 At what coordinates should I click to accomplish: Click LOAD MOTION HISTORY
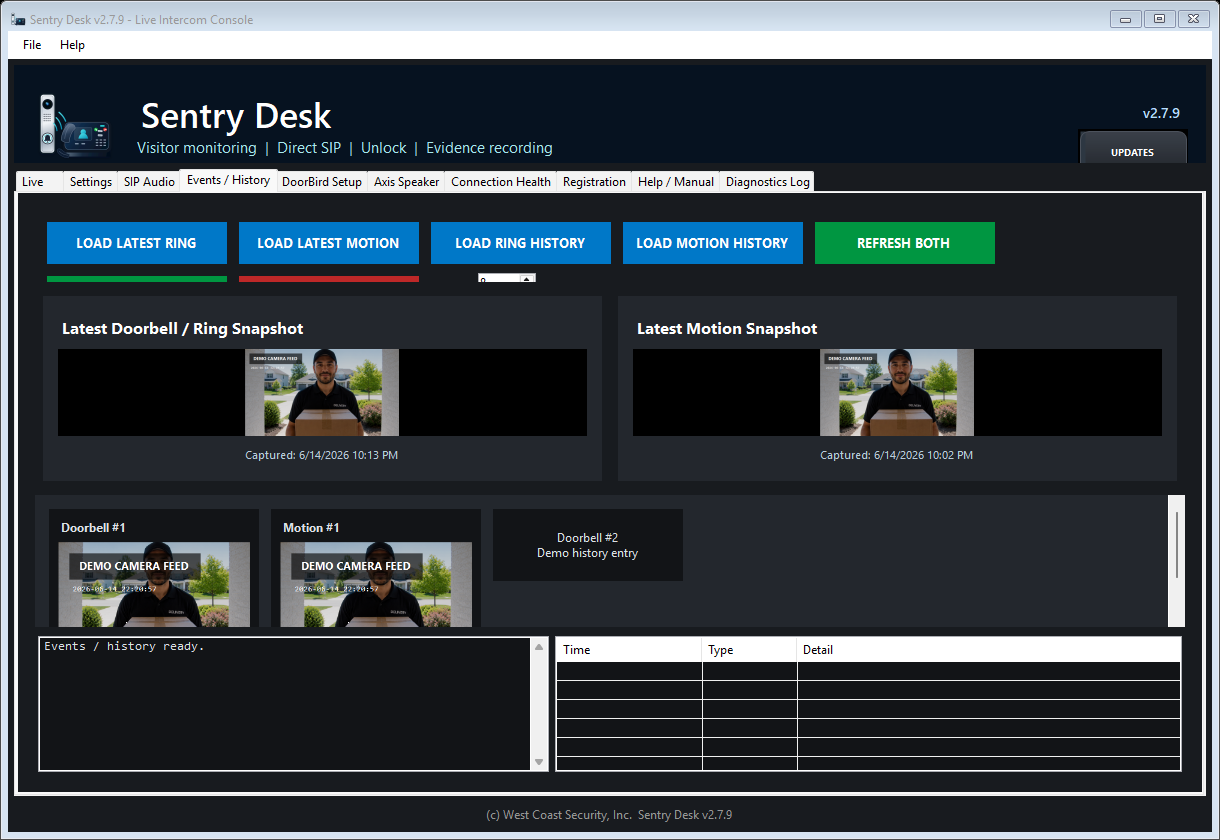pyautogui.click(x=713, y=243)
